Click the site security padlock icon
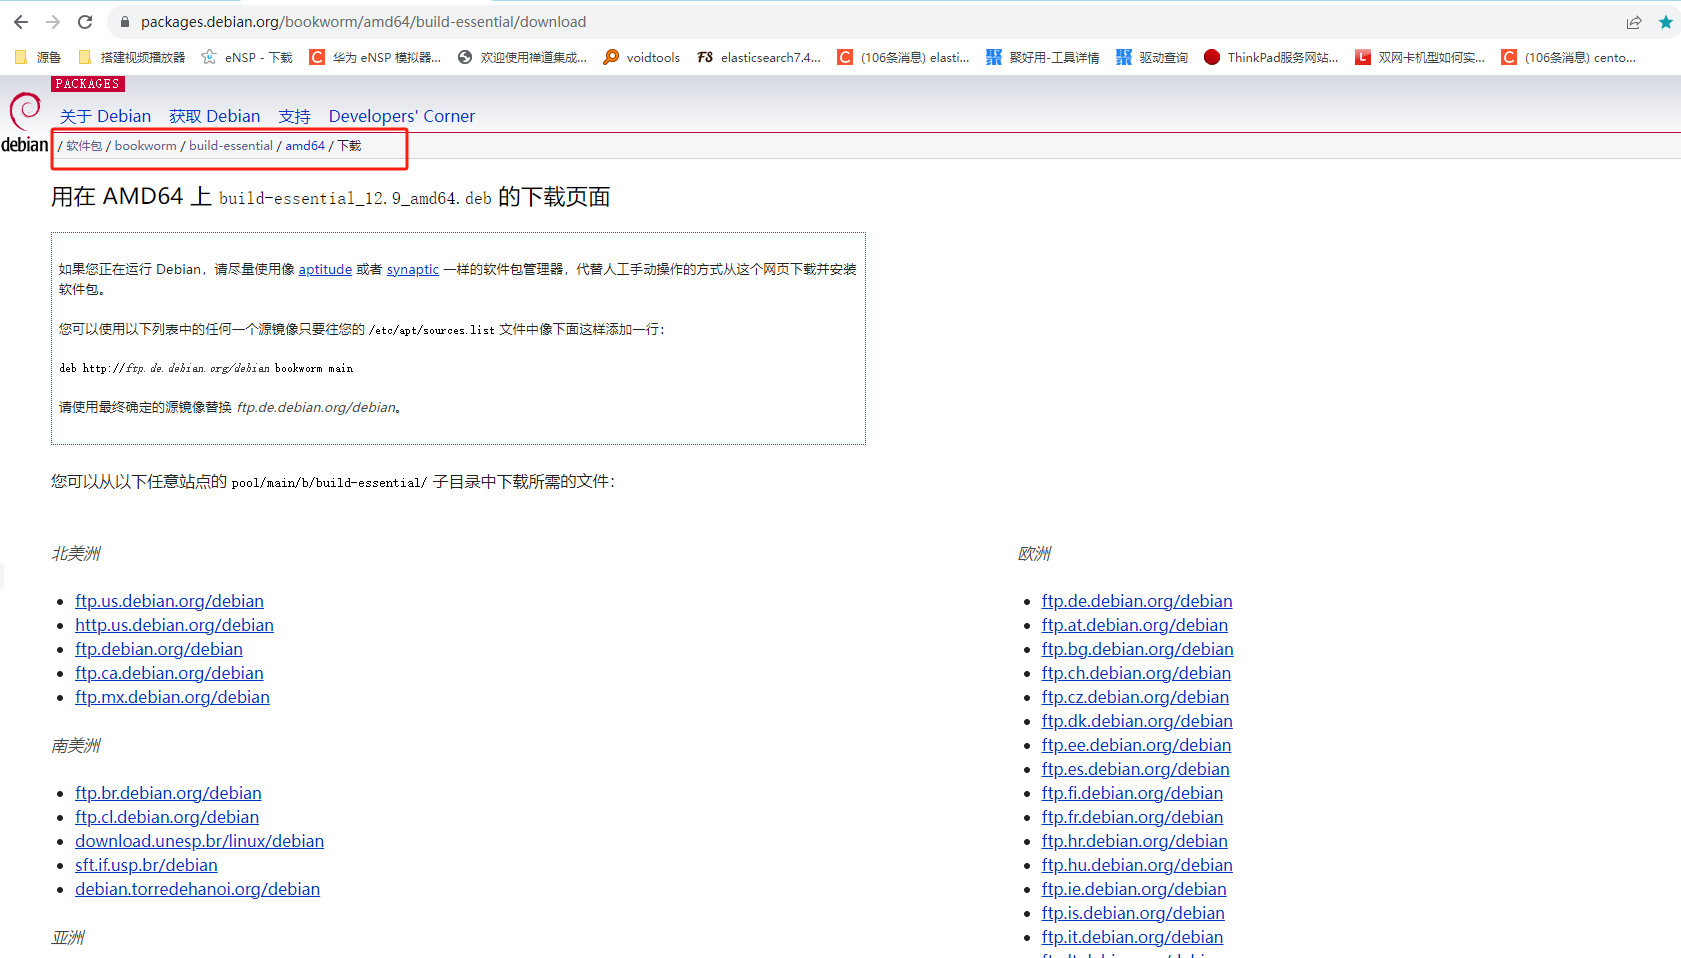Image resolution: width=1681 pixels, height=958 pixels. [125, 22]
